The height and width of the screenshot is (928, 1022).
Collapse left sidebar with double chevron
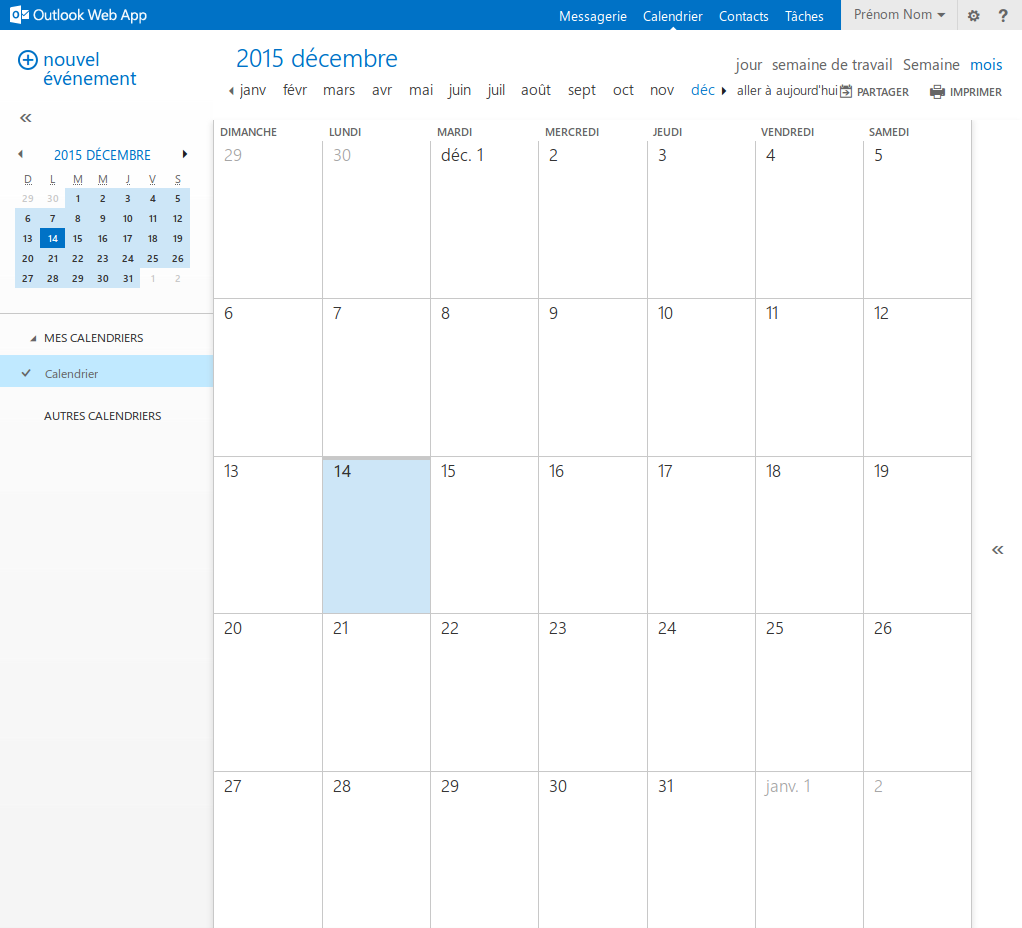tap(26, 118)
